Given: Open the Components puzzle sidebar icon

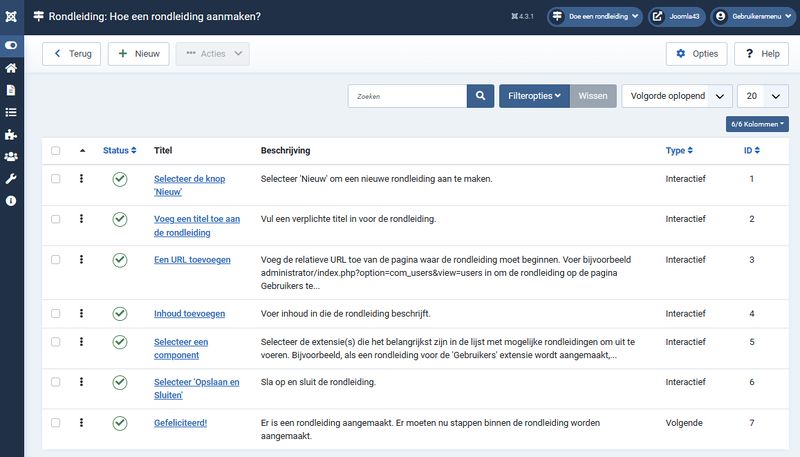Looking at the screenshot, I should point(11,134).
